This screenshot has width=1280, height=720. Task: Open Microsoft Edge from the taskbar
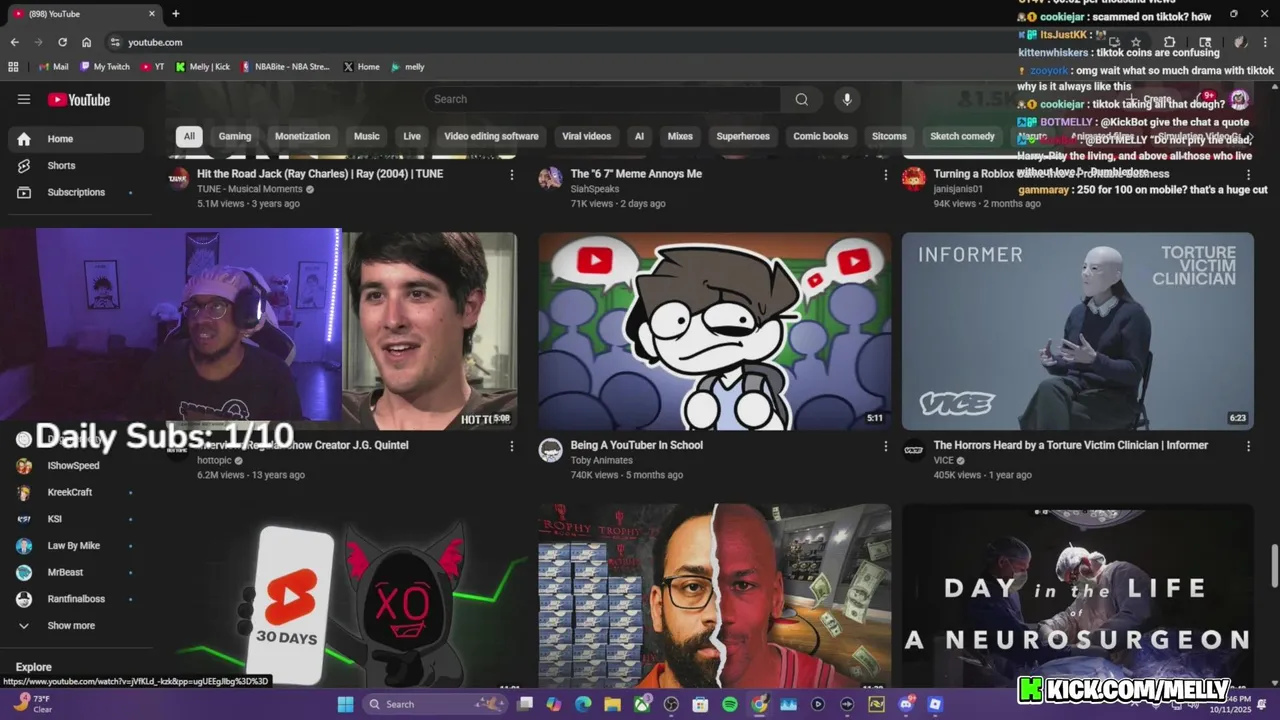tap(583, 704)
